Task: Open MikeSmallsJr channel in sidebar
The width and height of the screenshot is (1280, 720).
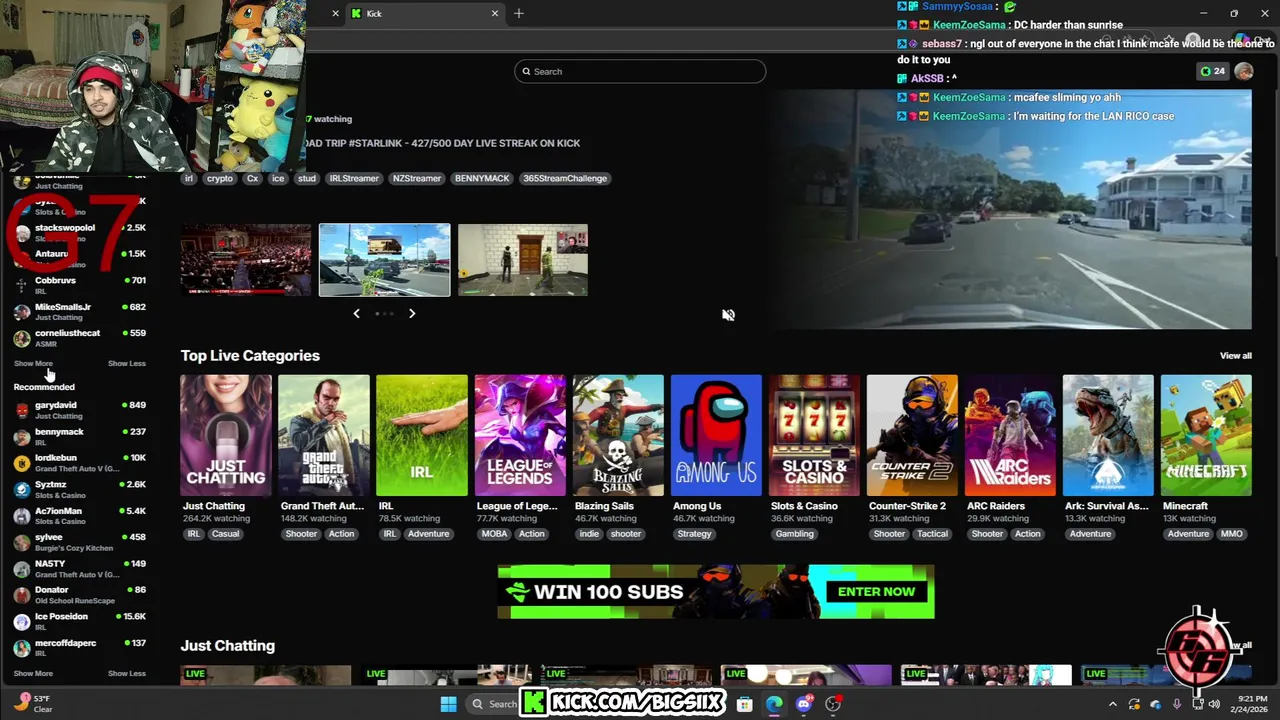Action: (80, 312)
